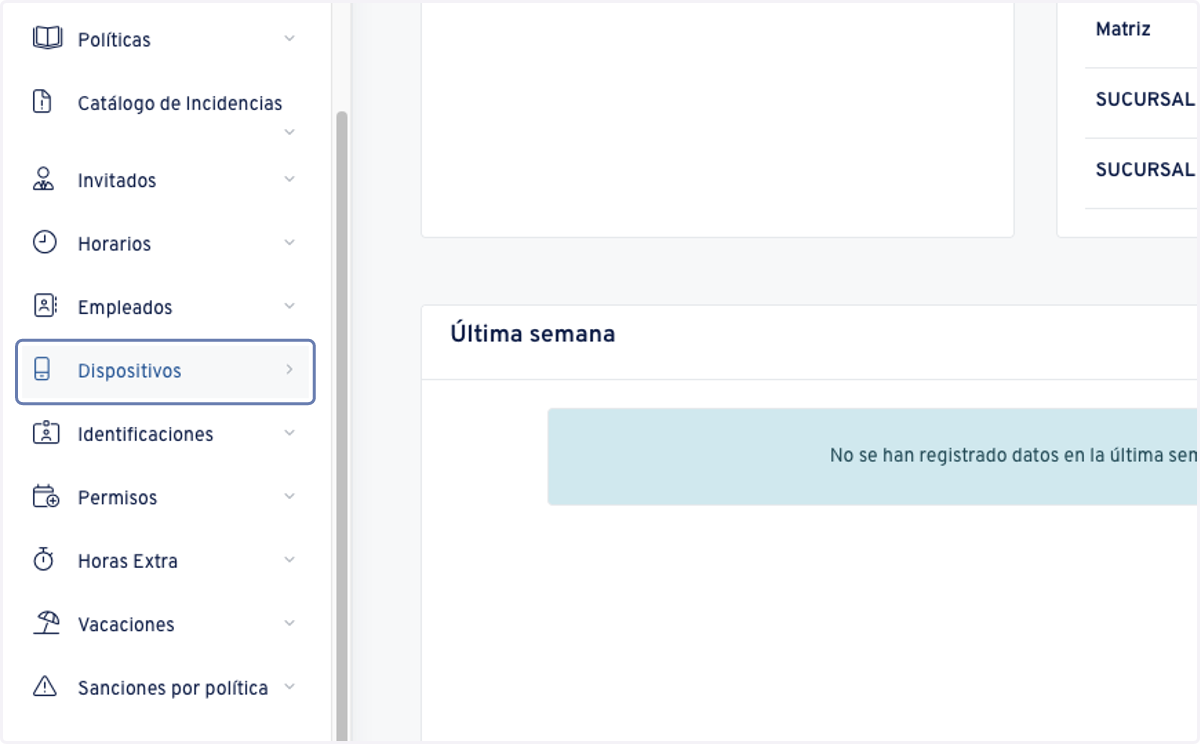Open the Sanciones por política menu label
Screen dimensions: 1200x744
click(173, 688)
